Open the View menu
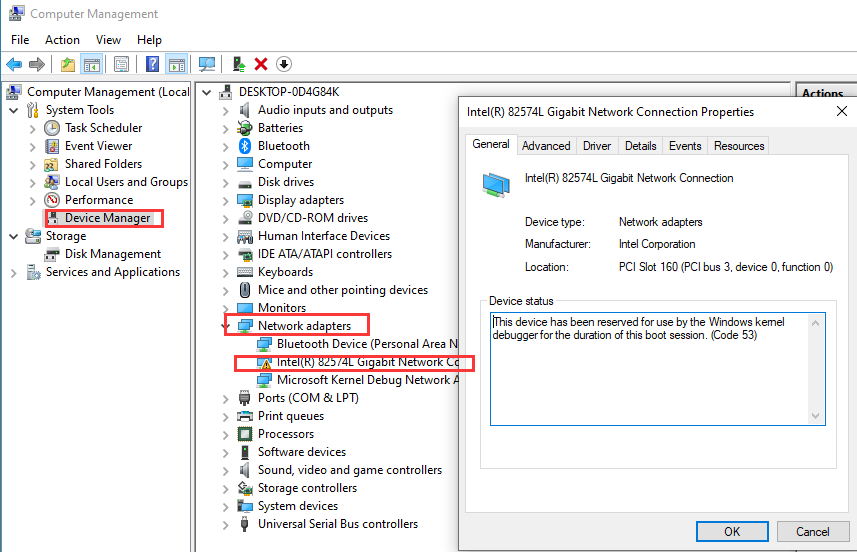The image size is (857, 552). pyautogui.click(x=108, y=40)
